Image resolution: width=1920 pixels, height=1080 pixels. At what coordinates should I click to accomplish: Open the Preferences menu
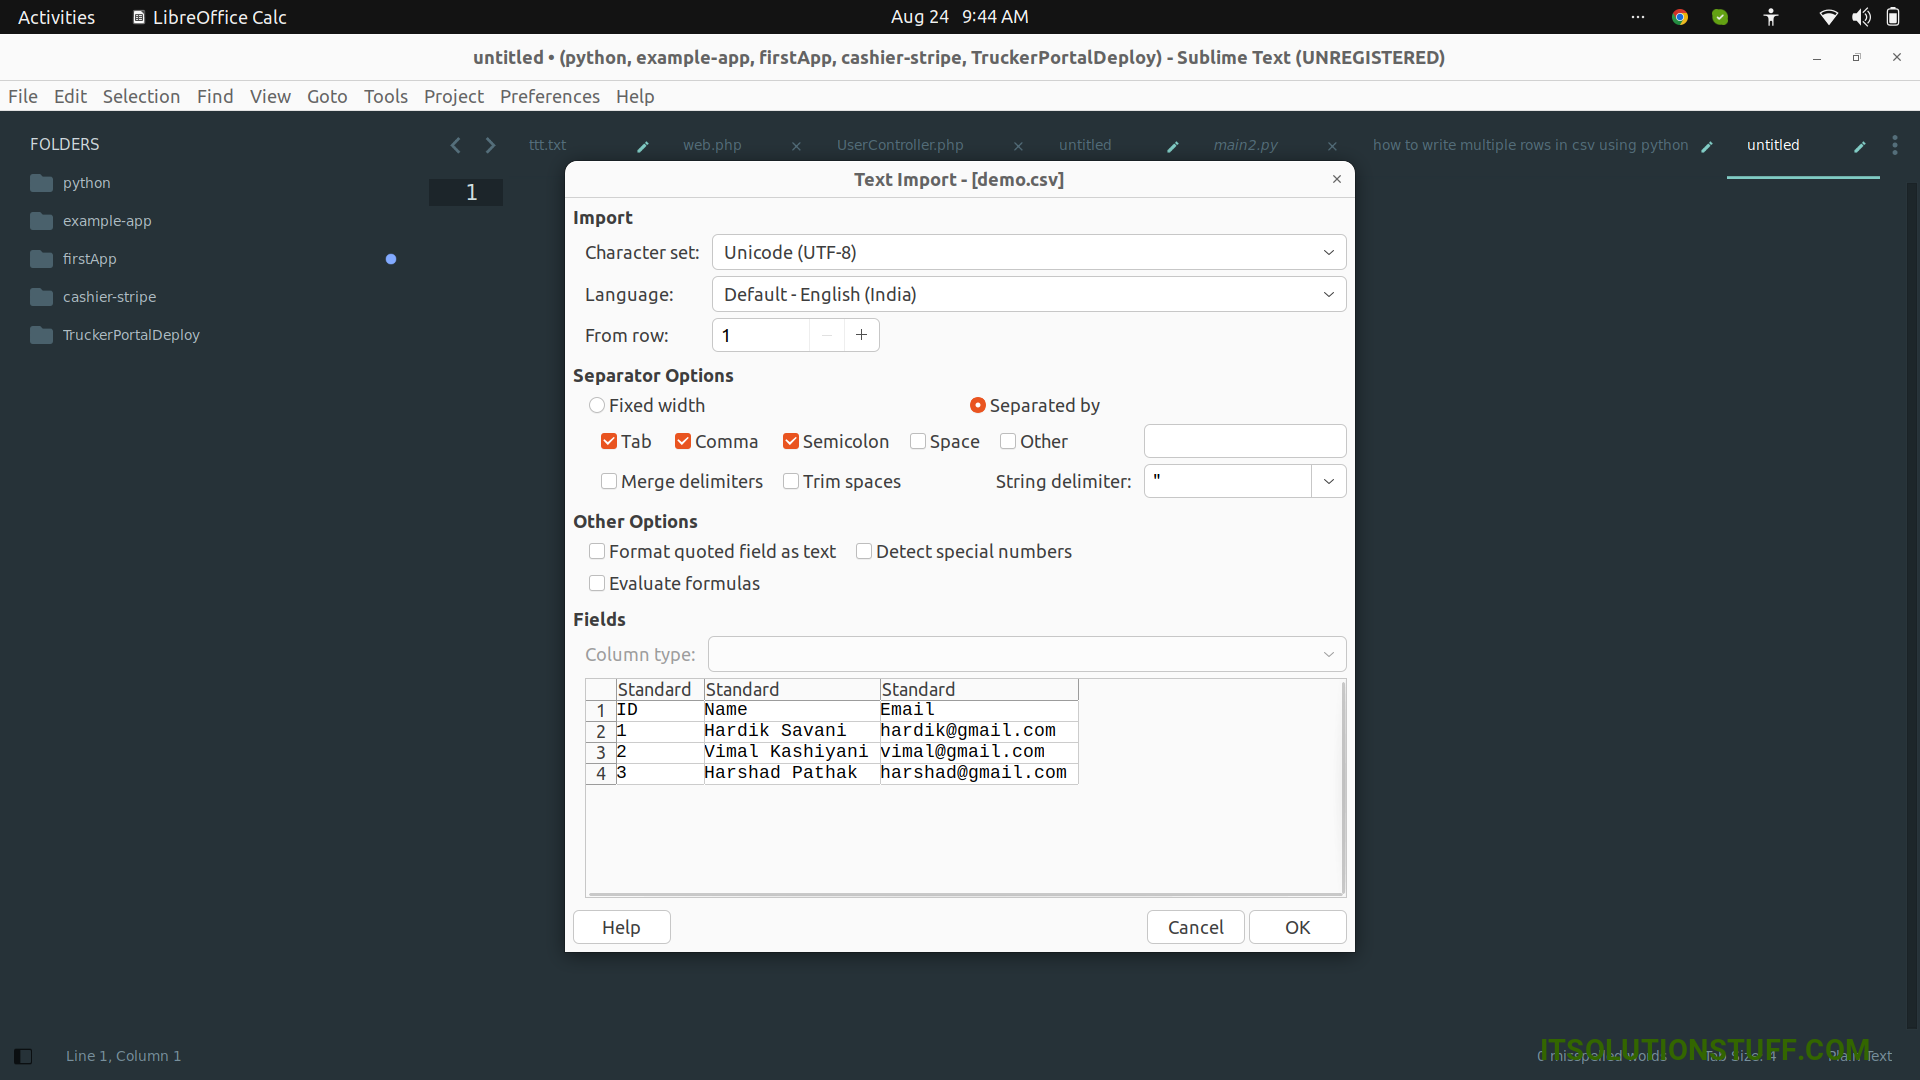point(550,96)
